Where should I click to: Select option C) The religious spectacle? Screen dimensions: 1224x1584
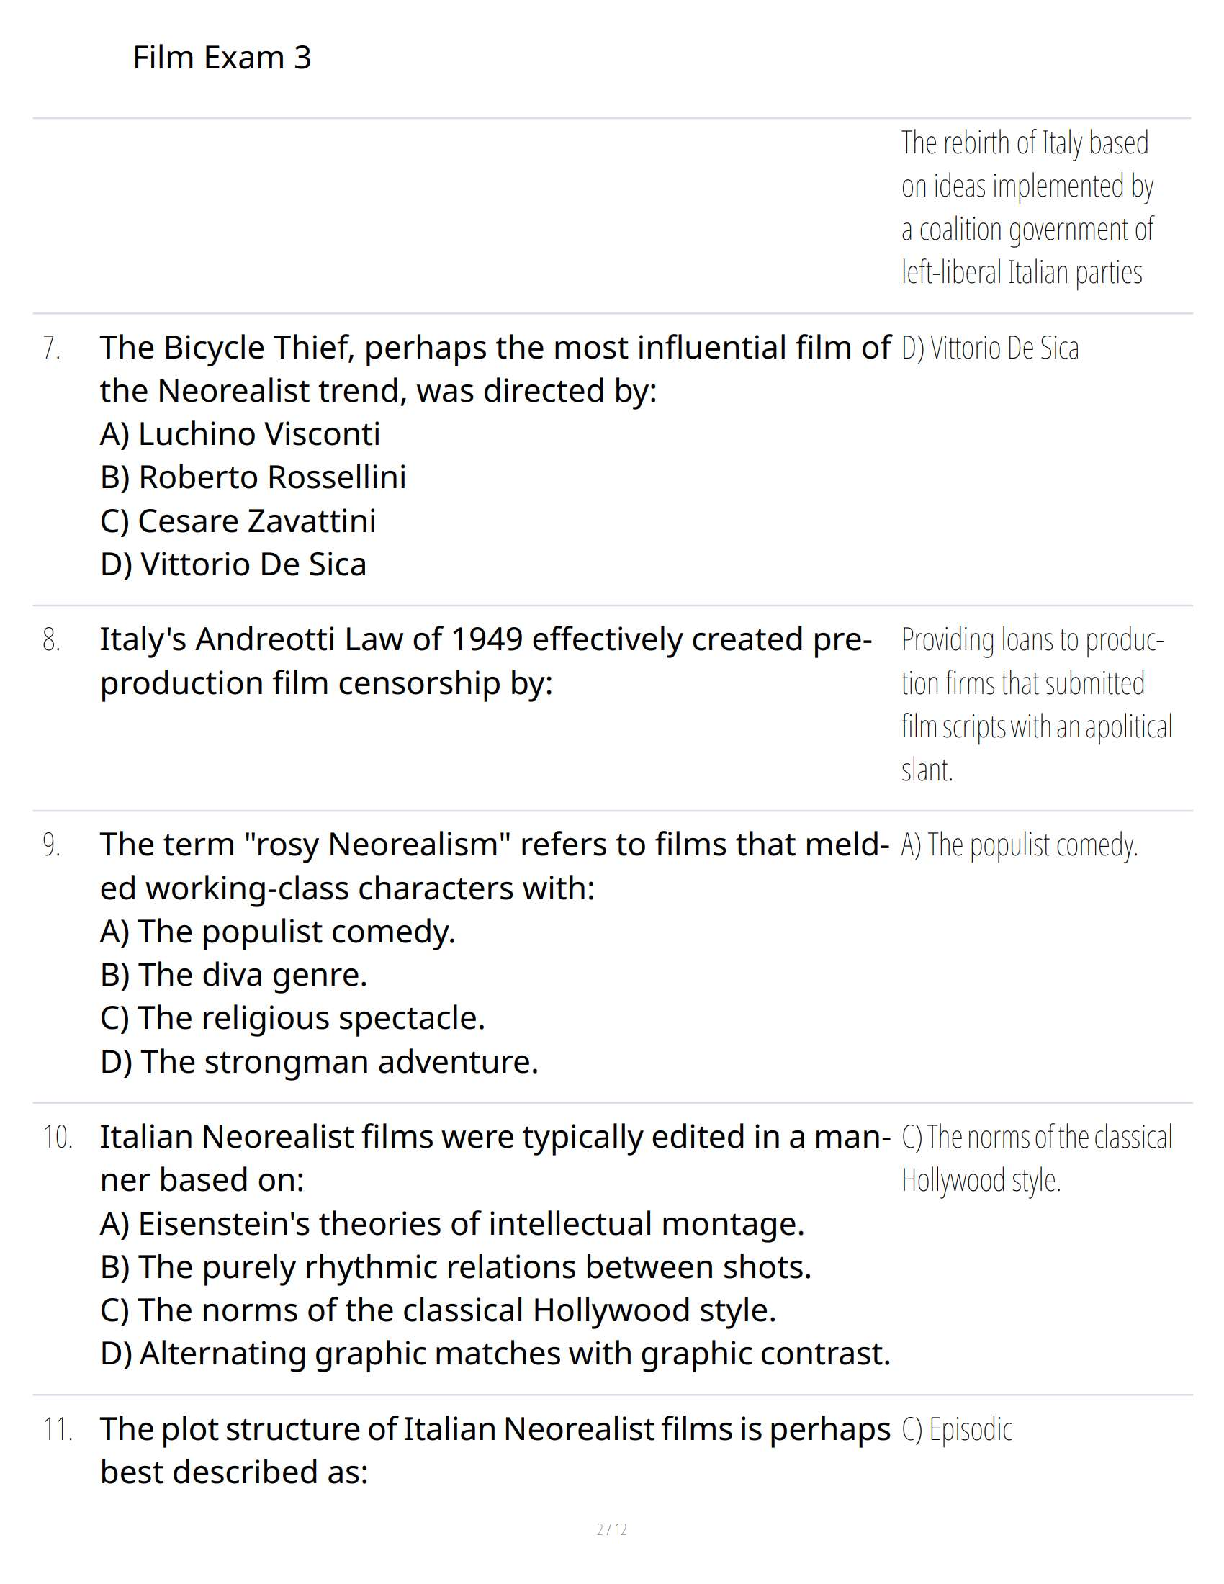pos(292,1018)
